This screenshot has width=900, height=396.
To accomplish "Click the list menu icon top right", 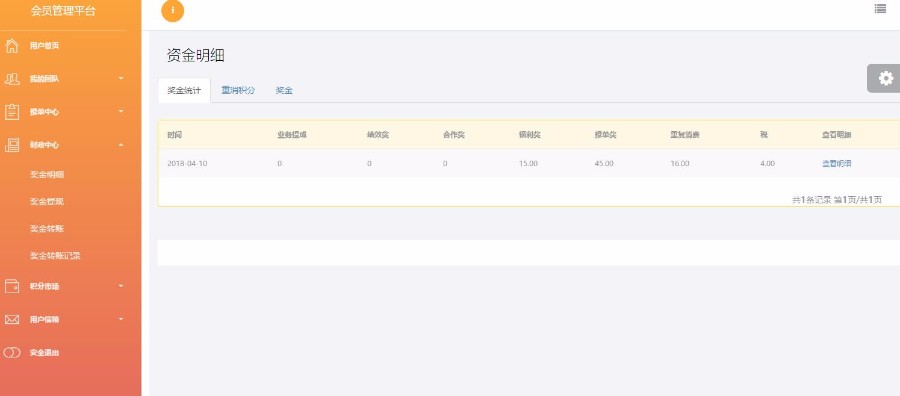I will [880, 9].
